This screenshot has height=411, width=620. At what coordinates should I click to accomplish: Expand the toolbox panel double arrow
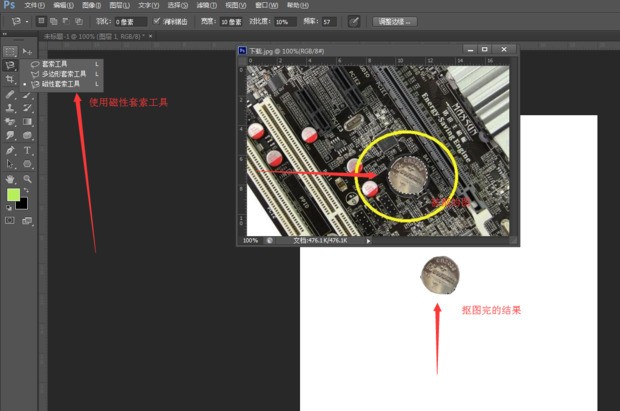click(x=5, y=34)
